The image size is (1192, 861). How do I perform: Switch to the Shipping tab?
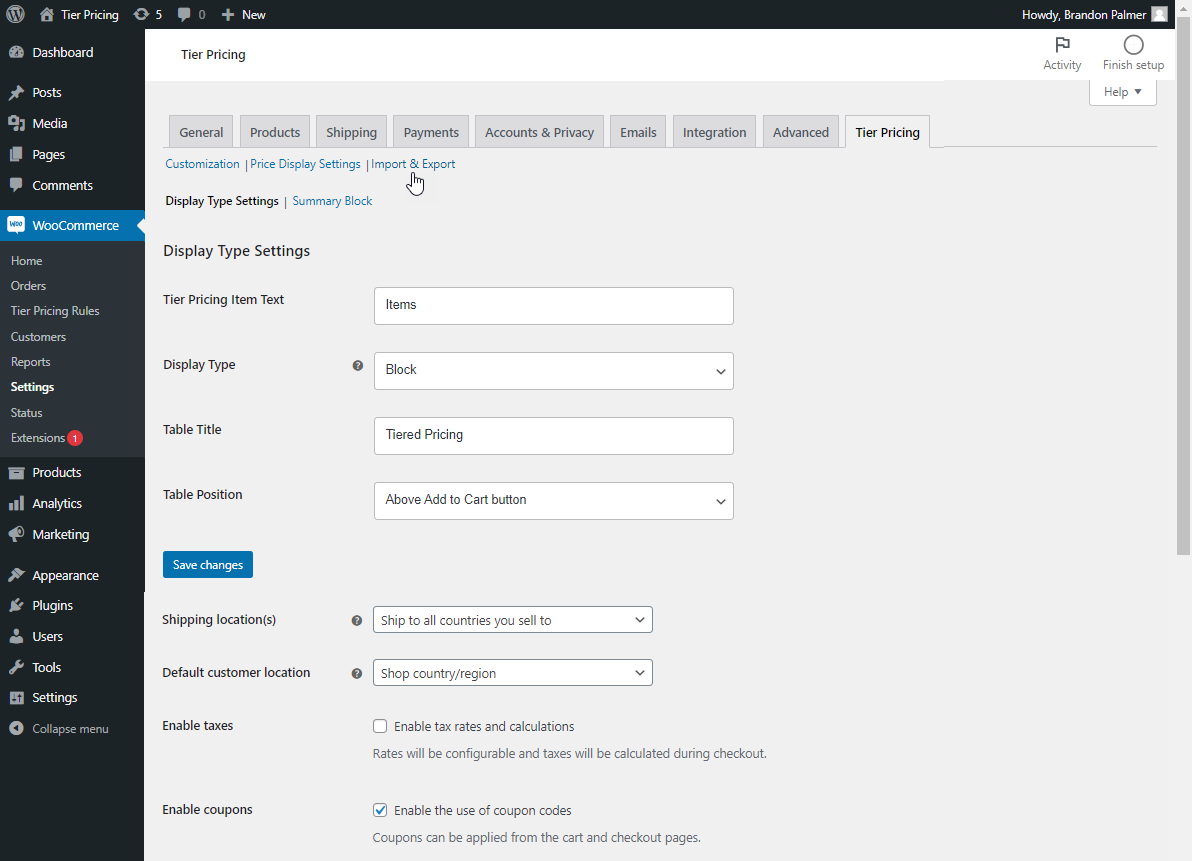[x=351, y=132]
